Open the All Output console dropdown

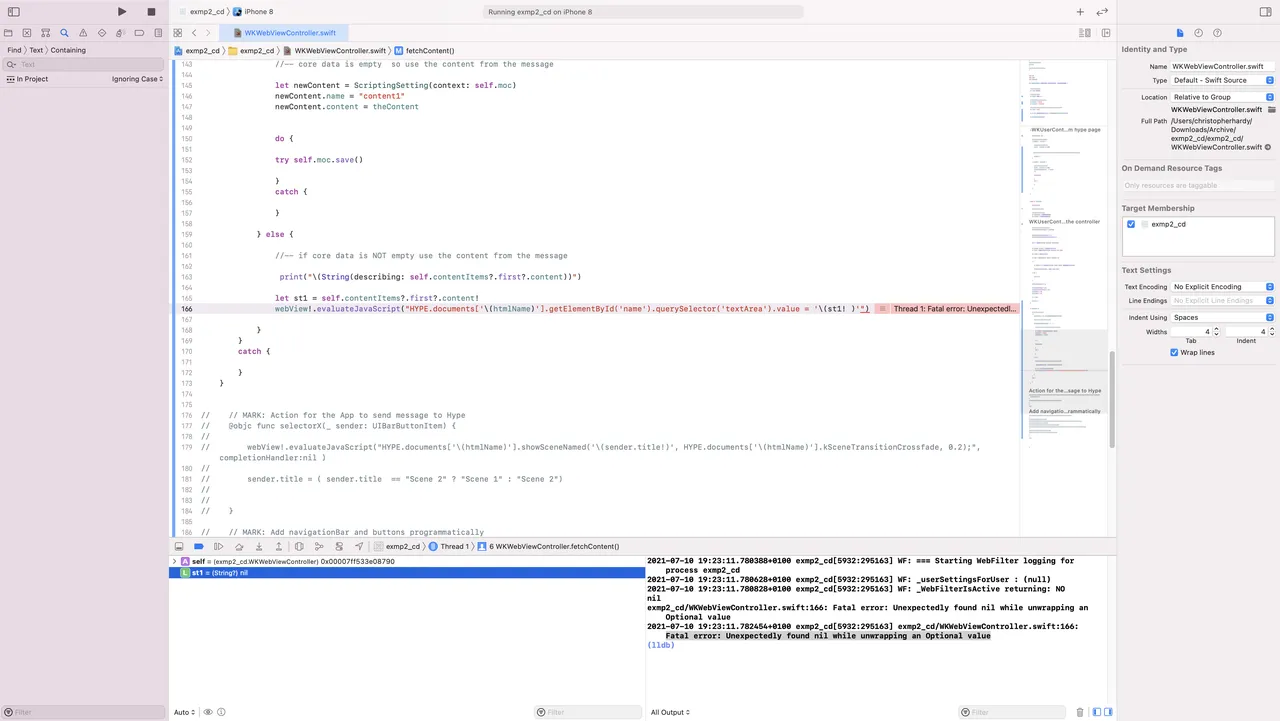(x=670, y=712)
